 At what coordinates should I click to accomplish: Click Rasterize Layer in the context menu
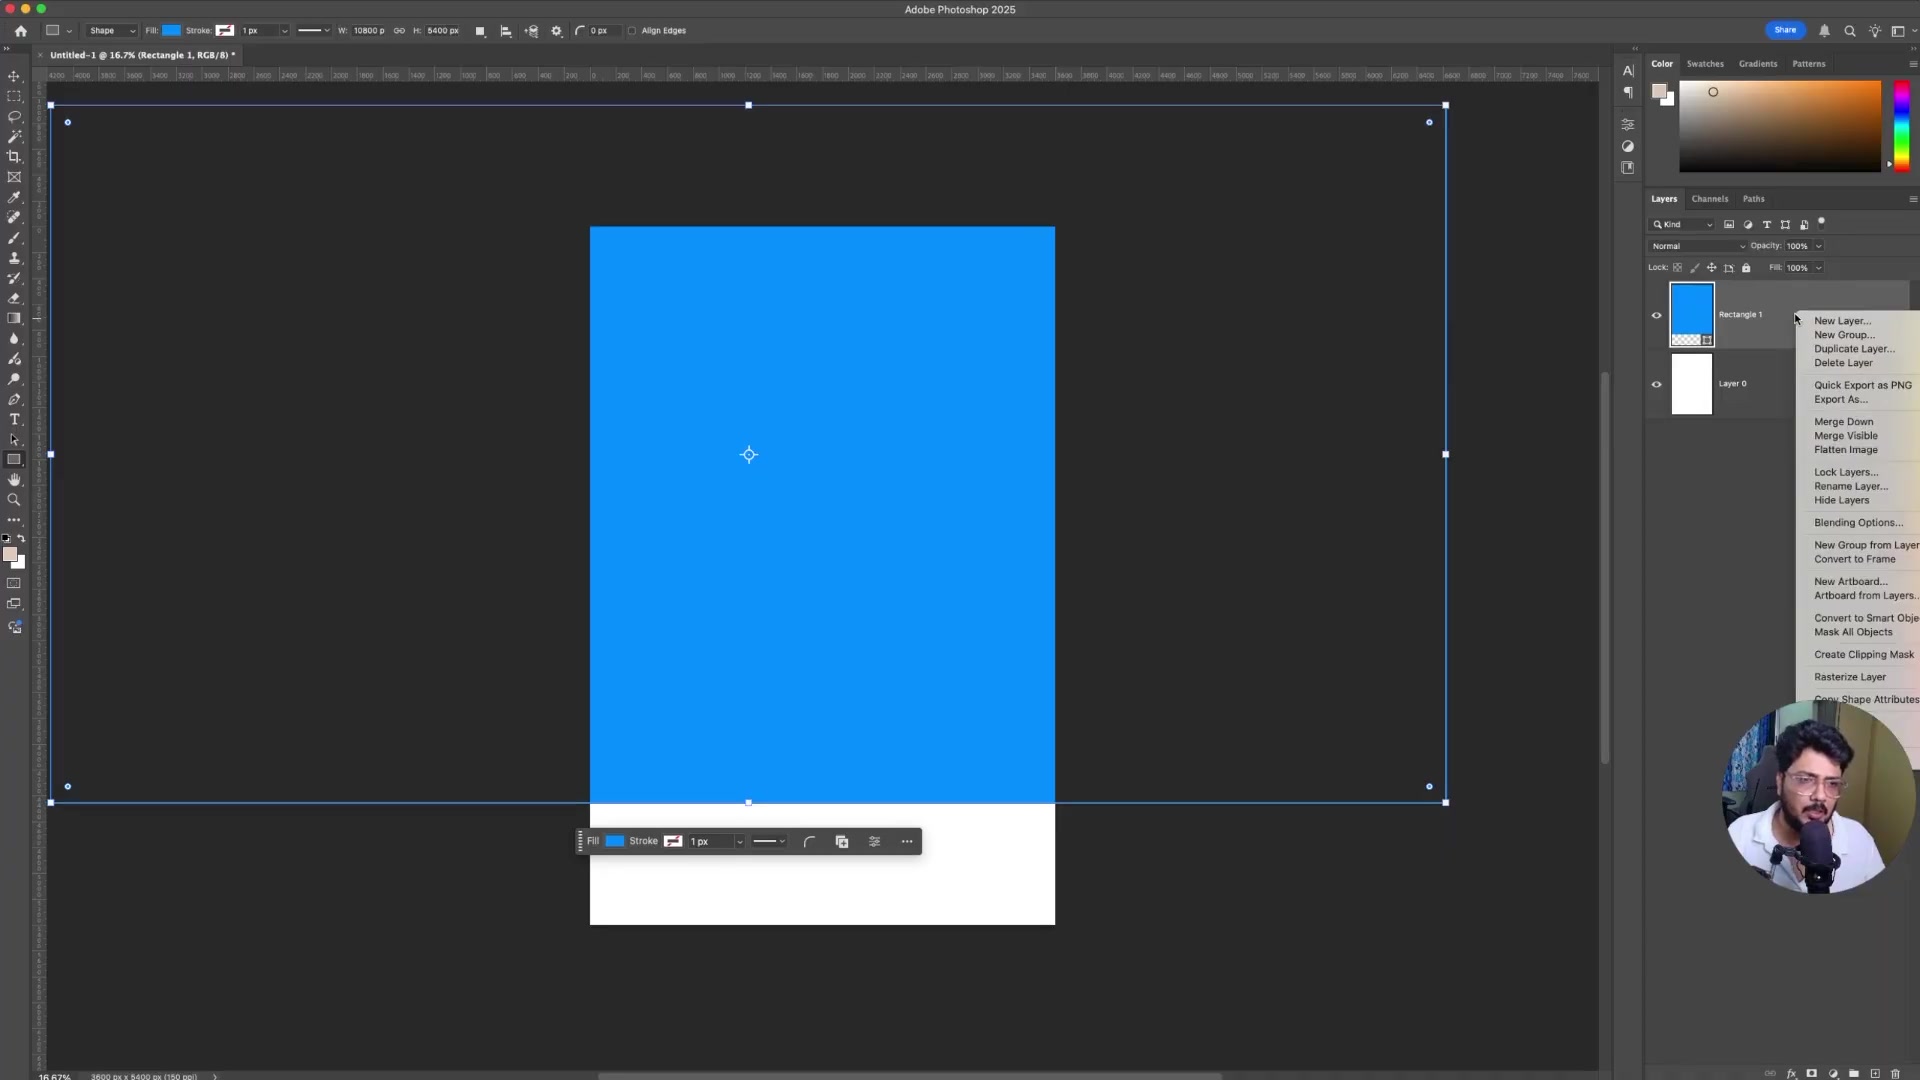[1849, 677]
